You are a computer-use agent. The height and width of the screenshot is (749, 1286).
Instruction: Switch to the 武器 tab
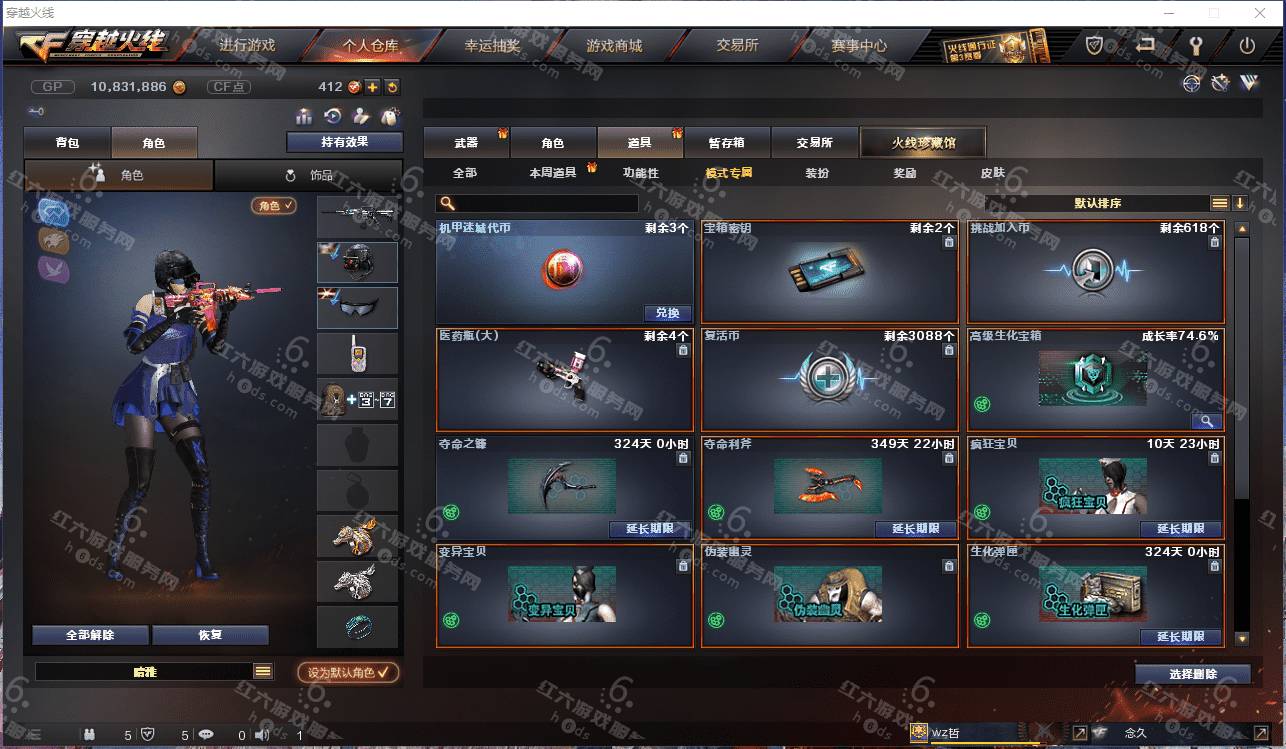coord(466,143)
